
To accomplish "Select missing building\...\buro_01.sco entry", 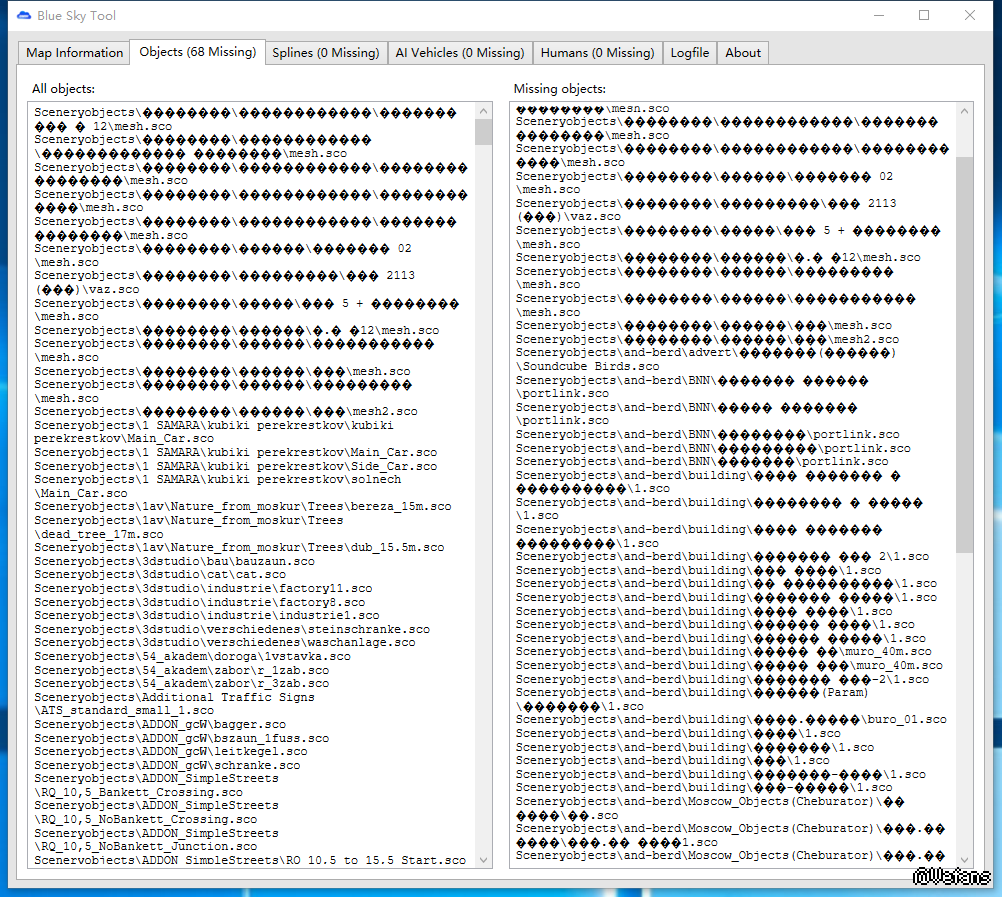I will pos(731,719).
